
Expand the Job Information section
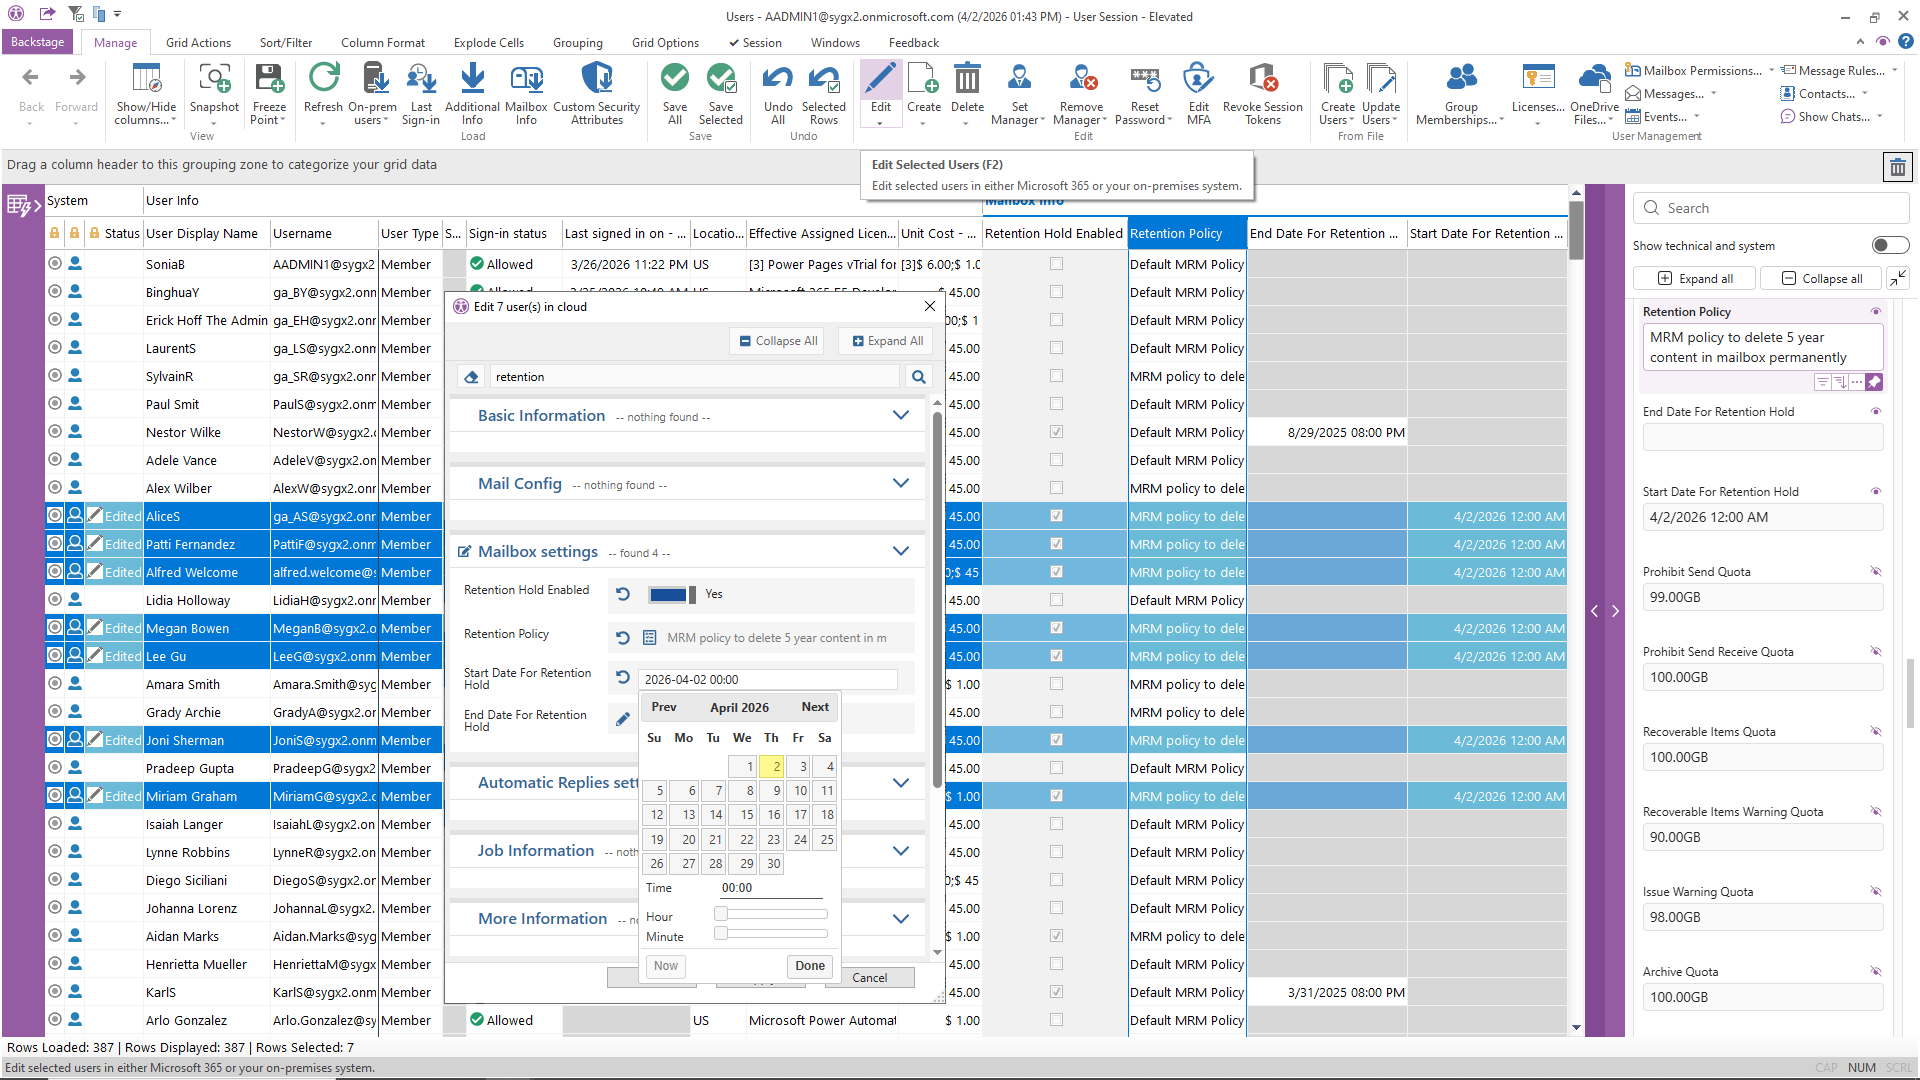point(901,851)
